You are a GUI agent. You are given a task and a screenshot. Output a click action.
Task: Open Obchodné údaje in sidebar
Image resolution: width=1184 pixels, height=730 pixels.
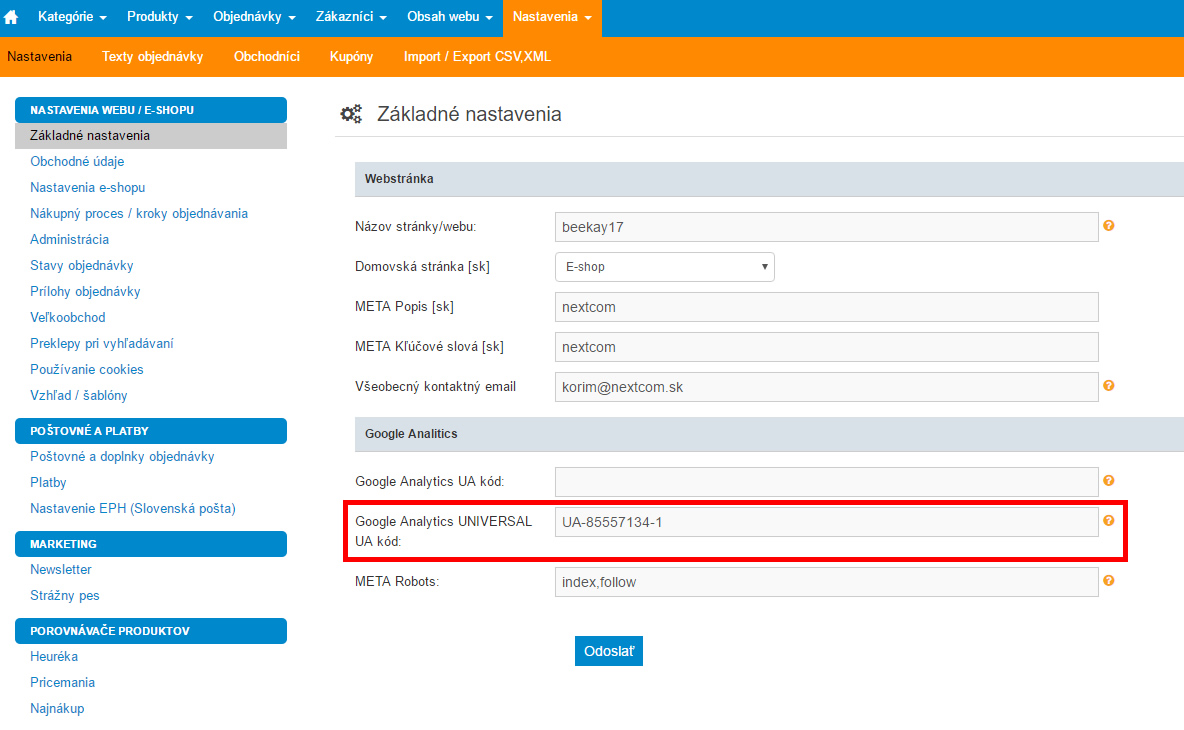tap(77, 161)
